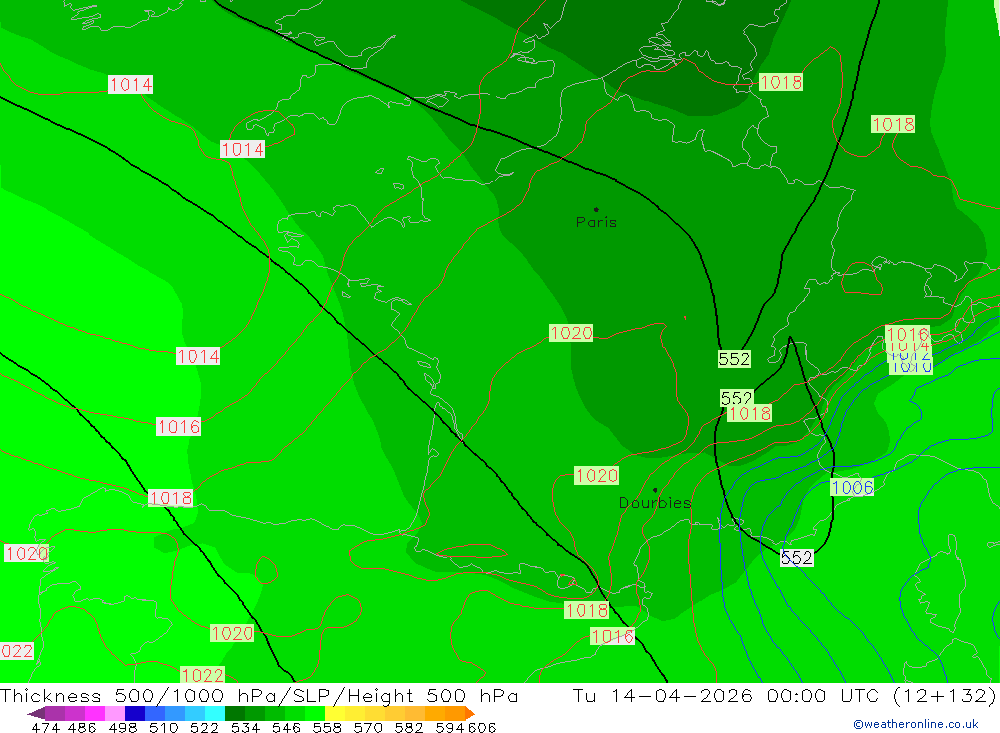Click the 552 height label beside the 1006 label
This screenshot has width=1000, height=733.
tap(797, 558)
